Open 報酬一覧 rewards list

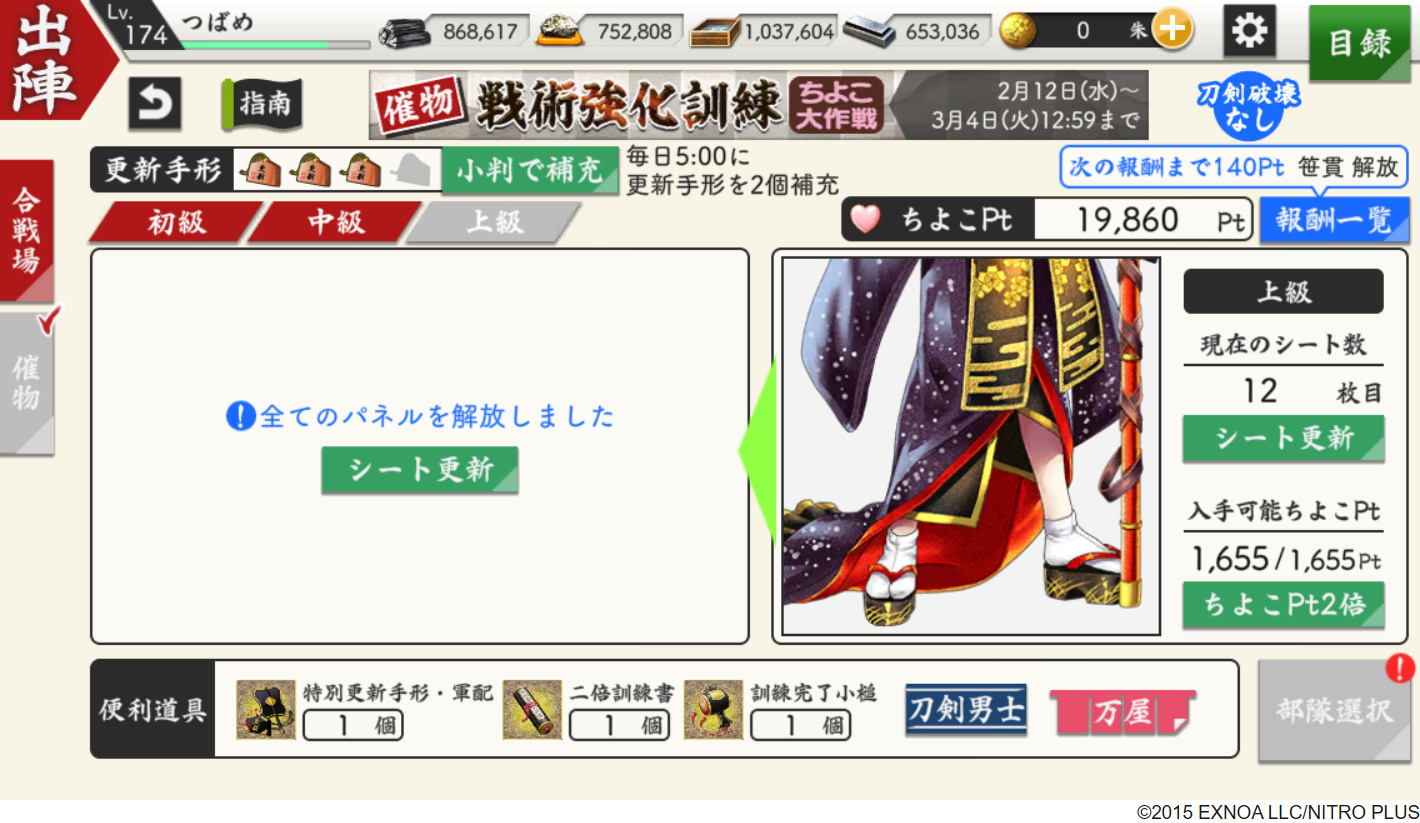pyautogui.click(x=1333, y=220)
